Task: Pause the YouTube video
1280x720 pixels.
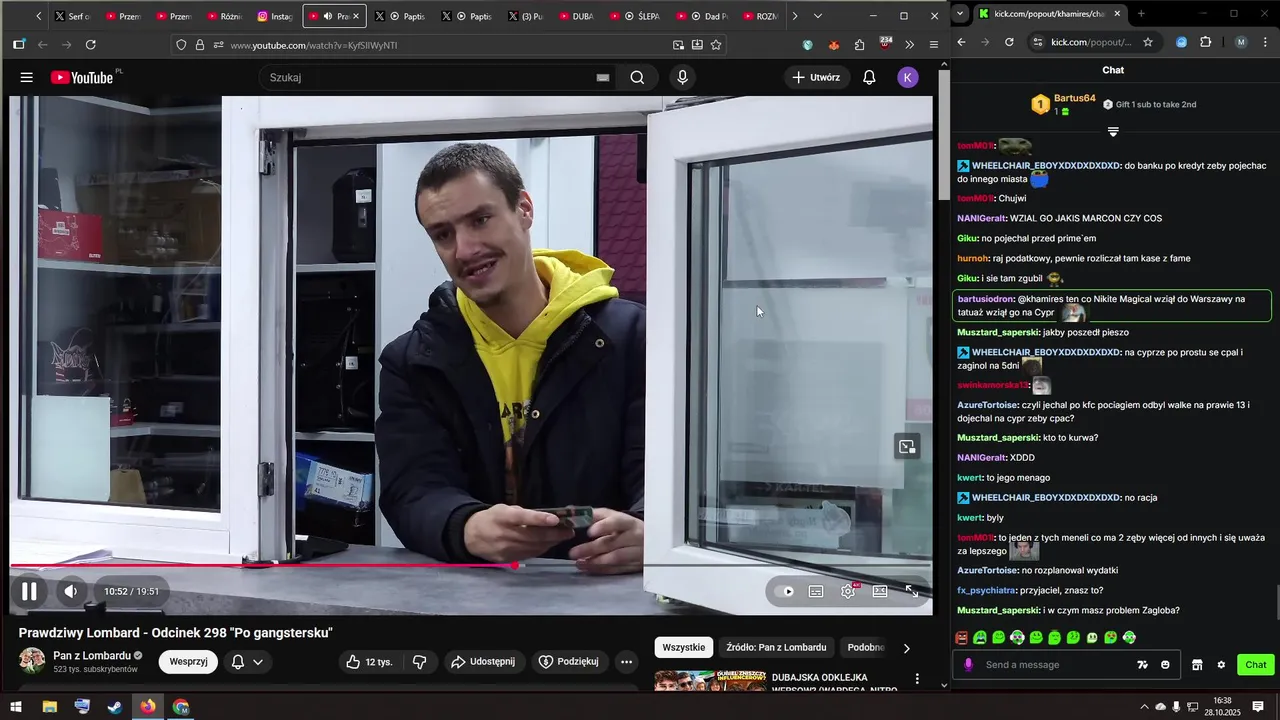Action: 30,591
